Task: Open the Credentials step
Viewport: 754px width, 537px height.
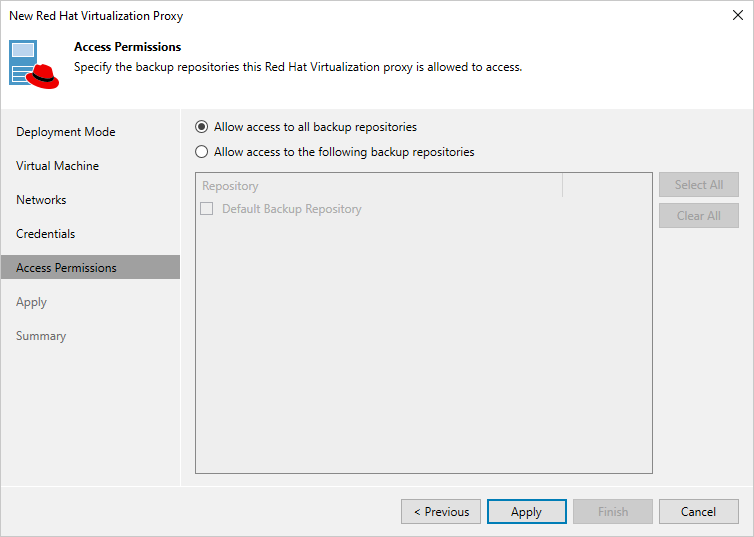Action: 46,234
